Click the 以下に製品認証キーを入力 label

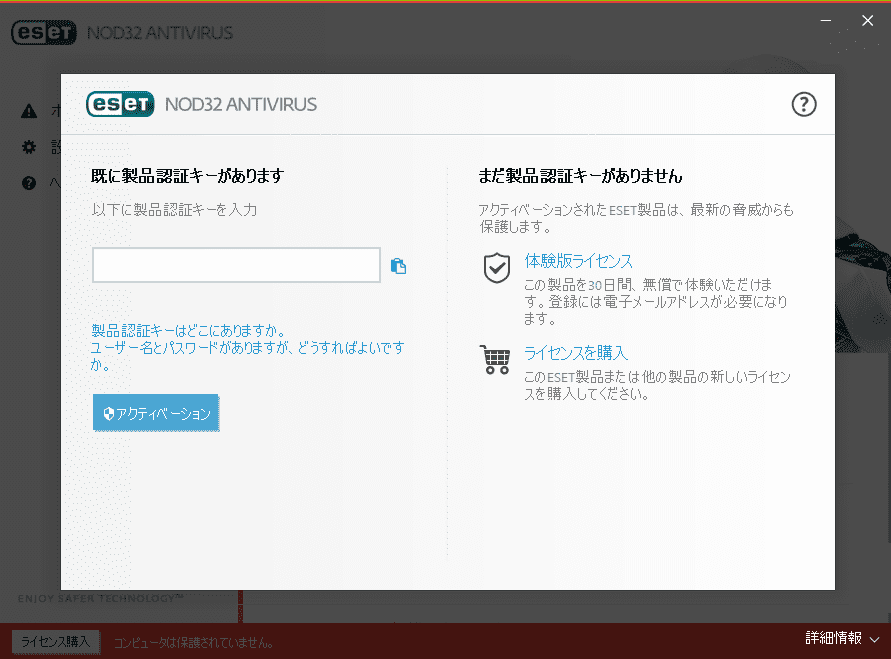pos(174,210)
